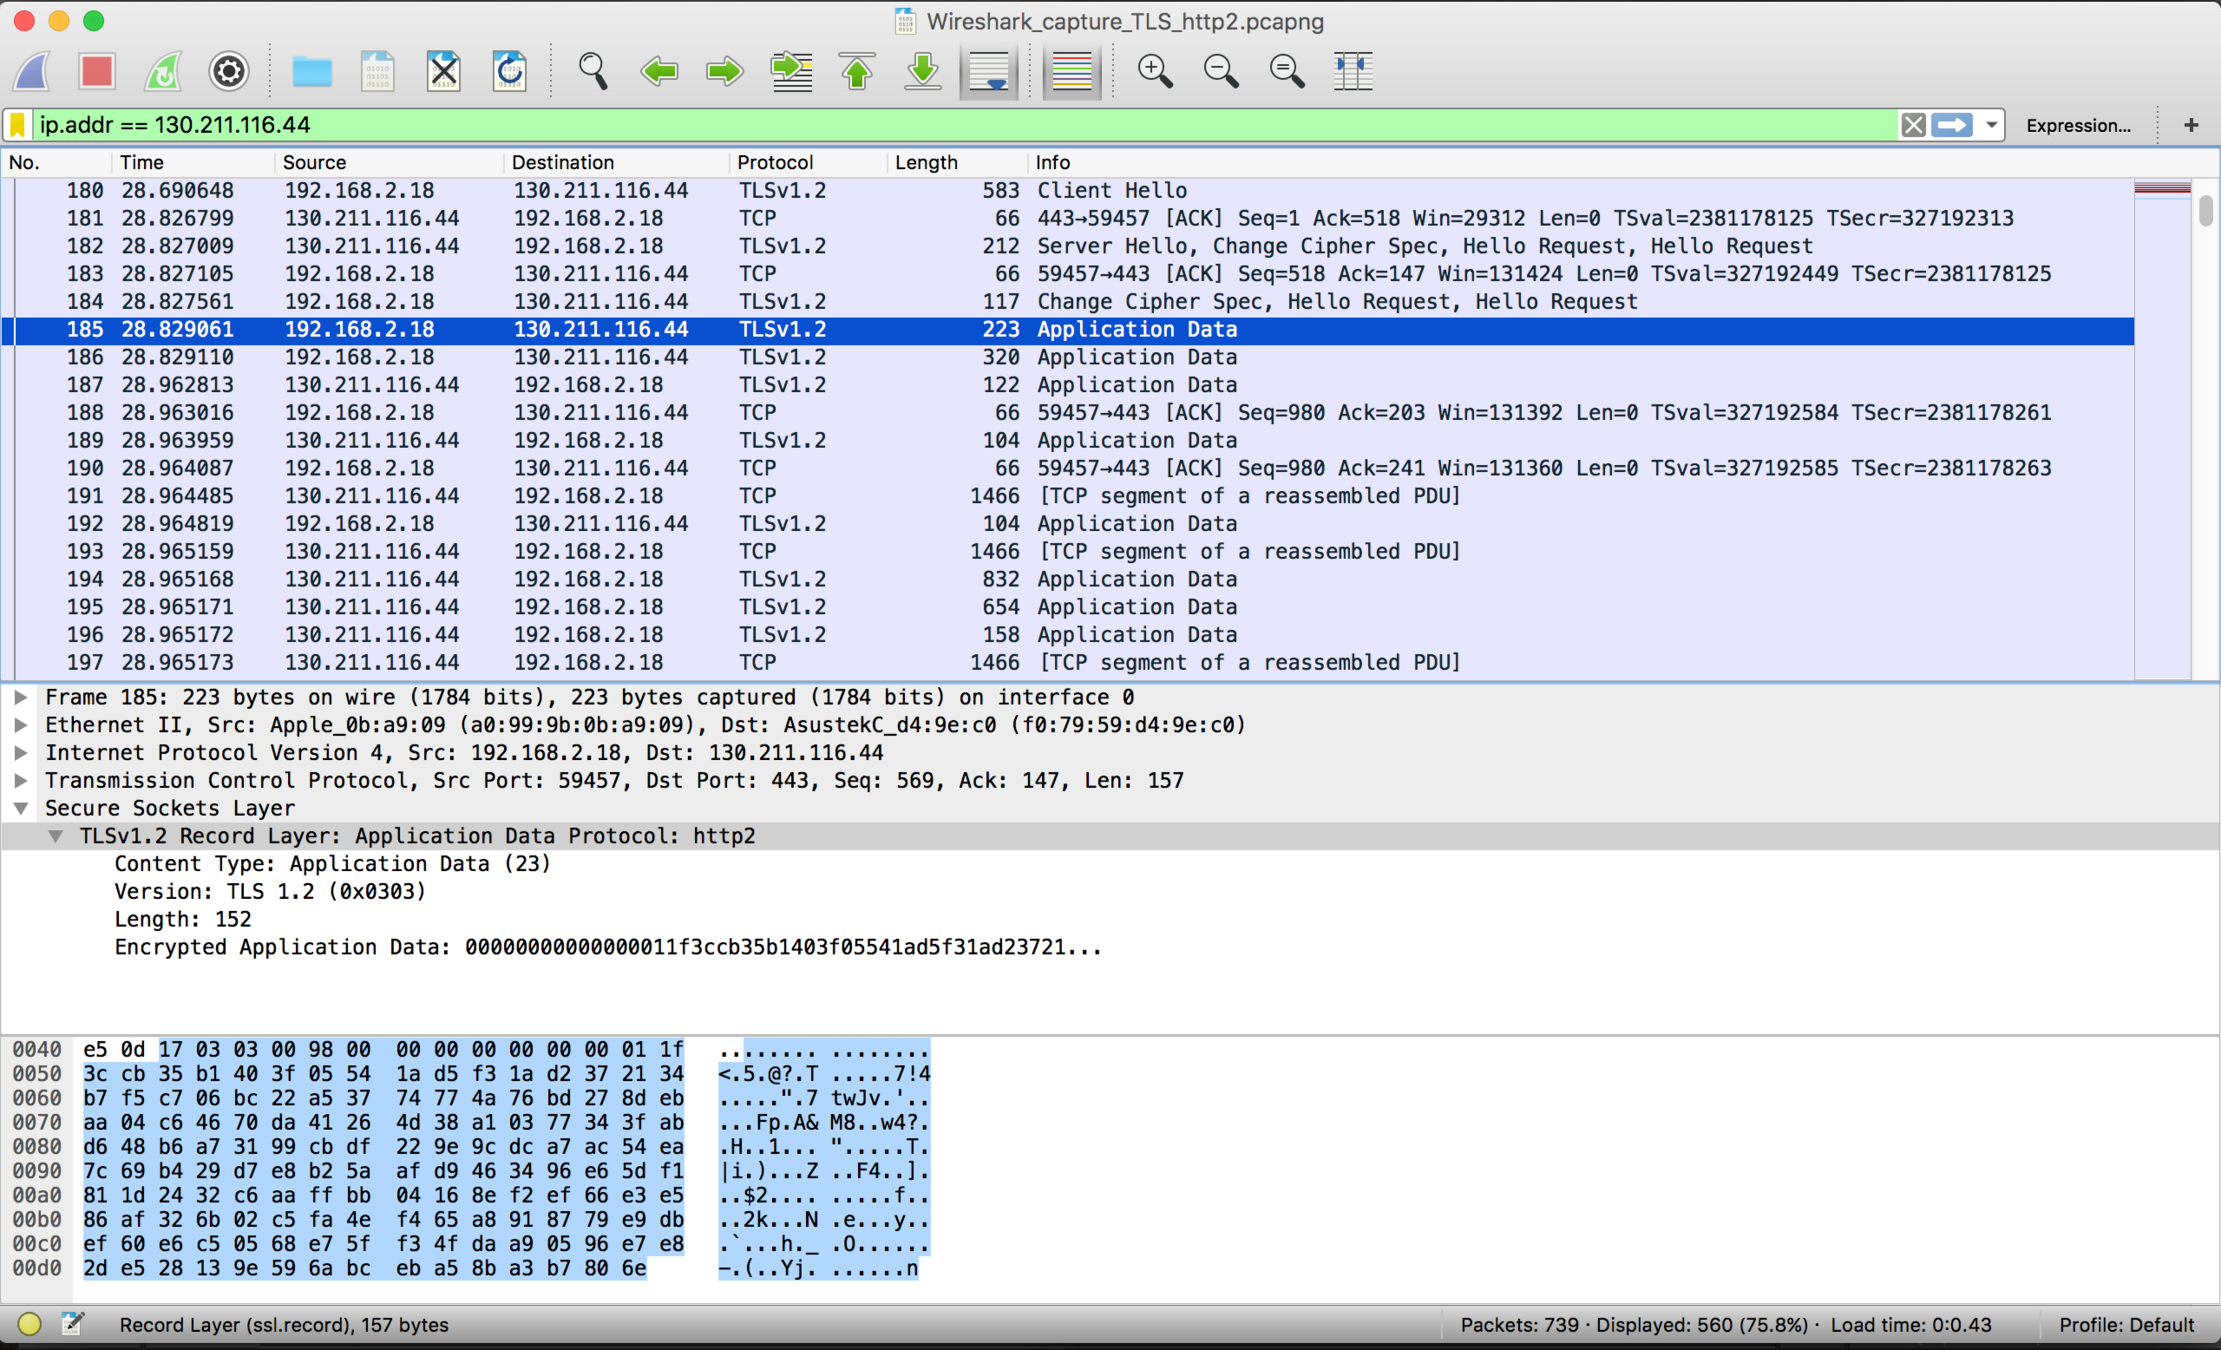The height and width of the screenshot is (1350, 2221).
Task: Go to the first packet arrow icon
Action: [x=857, y=71]
